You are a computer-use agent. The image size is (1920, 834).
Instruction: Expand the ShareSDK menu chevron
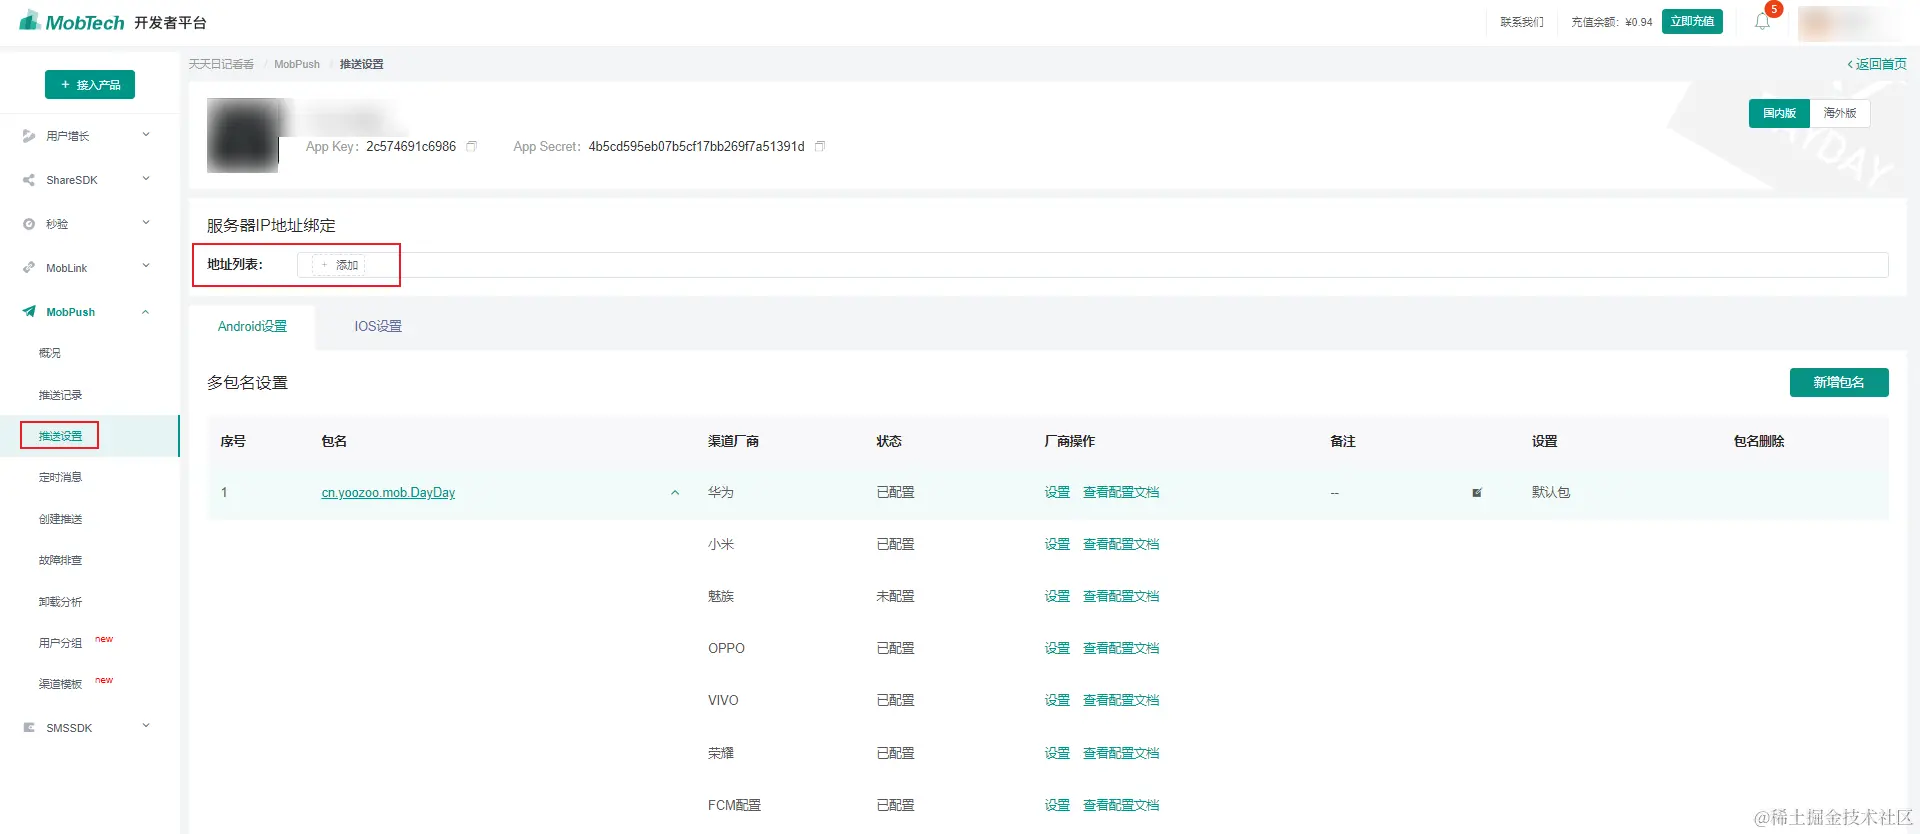pyautogui.click(x=146, y=179)
